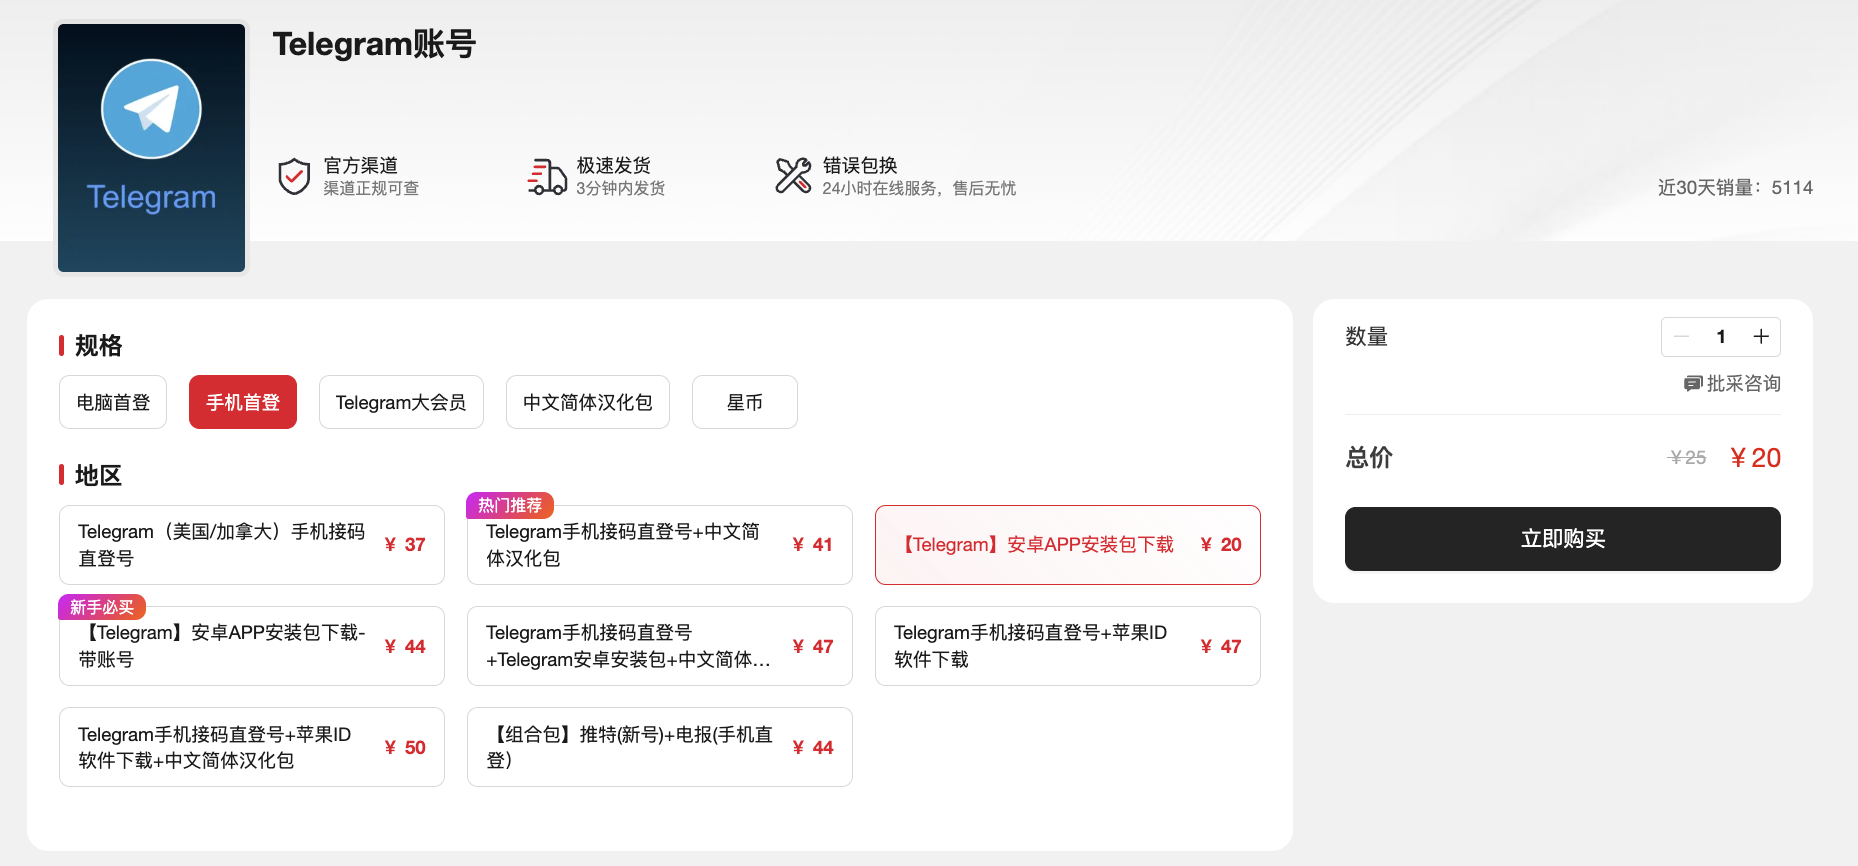Select the 手机首登 spec option
Image resolution: width=1858 pixels, height=866 pixels.
point(243,402)
